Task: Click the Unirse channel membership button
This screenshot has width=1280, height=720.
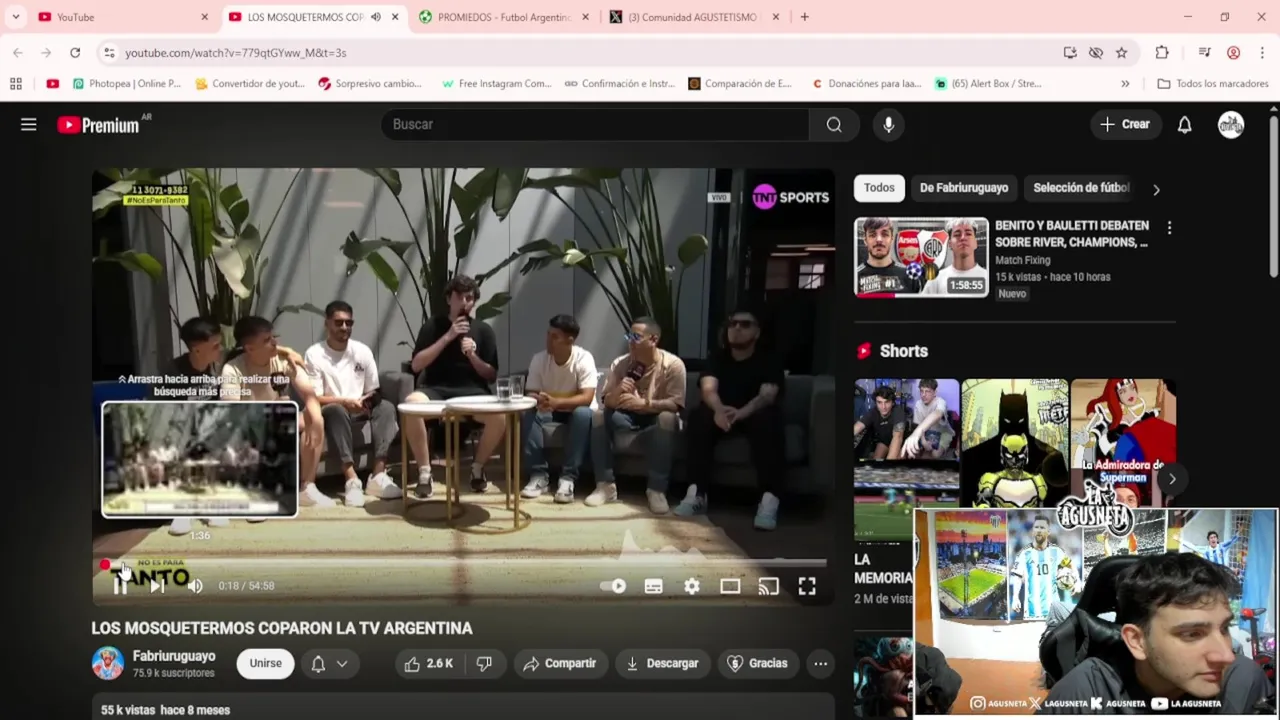Action: pyautogui.click(x=265, y=663)
